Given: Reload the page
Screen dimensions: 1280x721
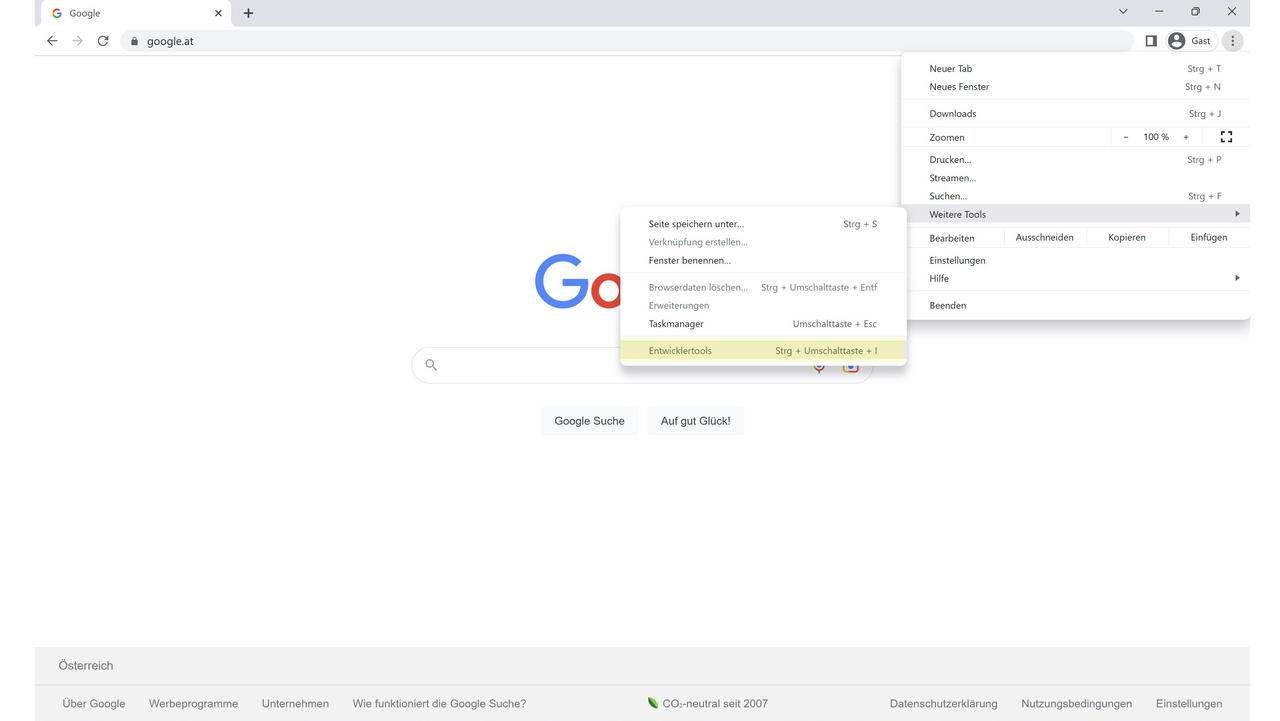Looking at the screenshot, I should coord(103,41).
